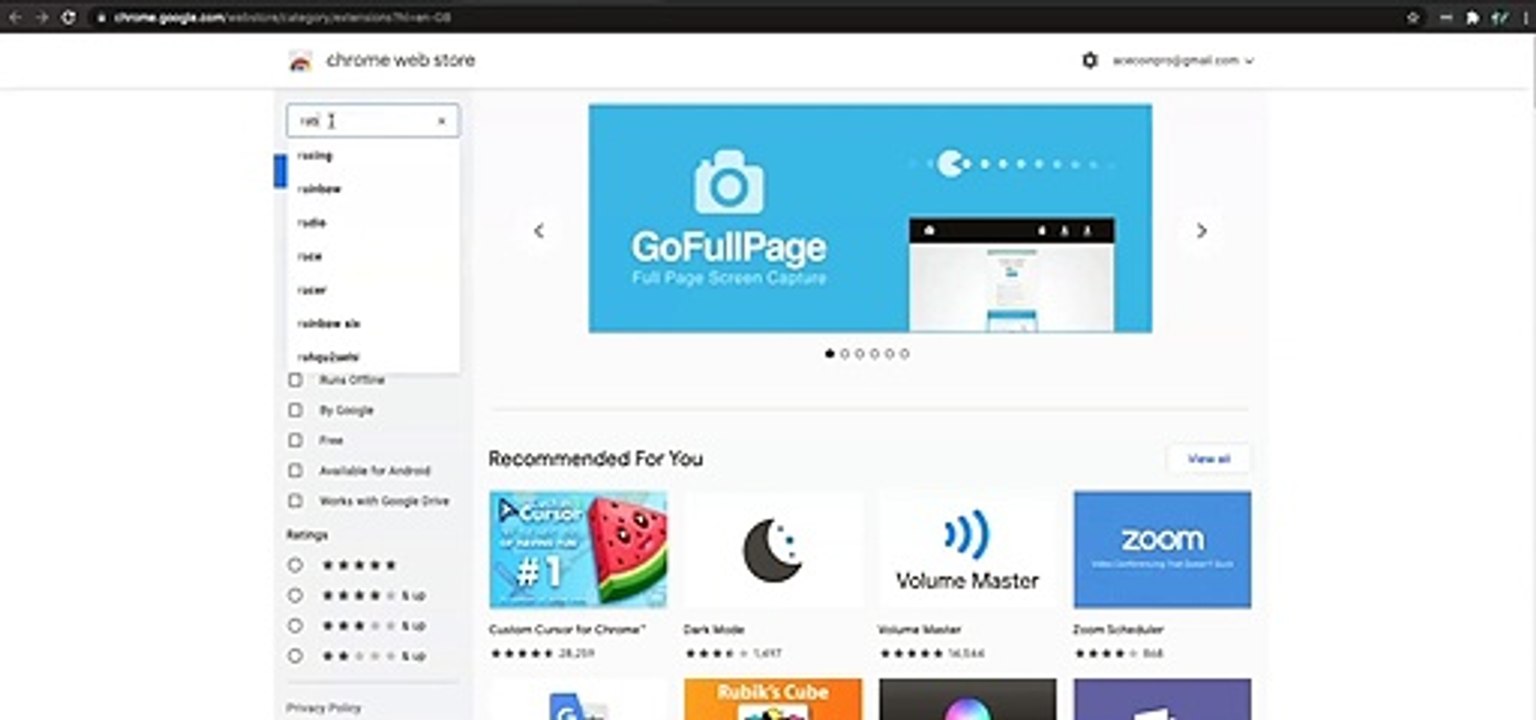Go back using the browser back arrow
This screenshot has height=720, width=1536.
14,17
